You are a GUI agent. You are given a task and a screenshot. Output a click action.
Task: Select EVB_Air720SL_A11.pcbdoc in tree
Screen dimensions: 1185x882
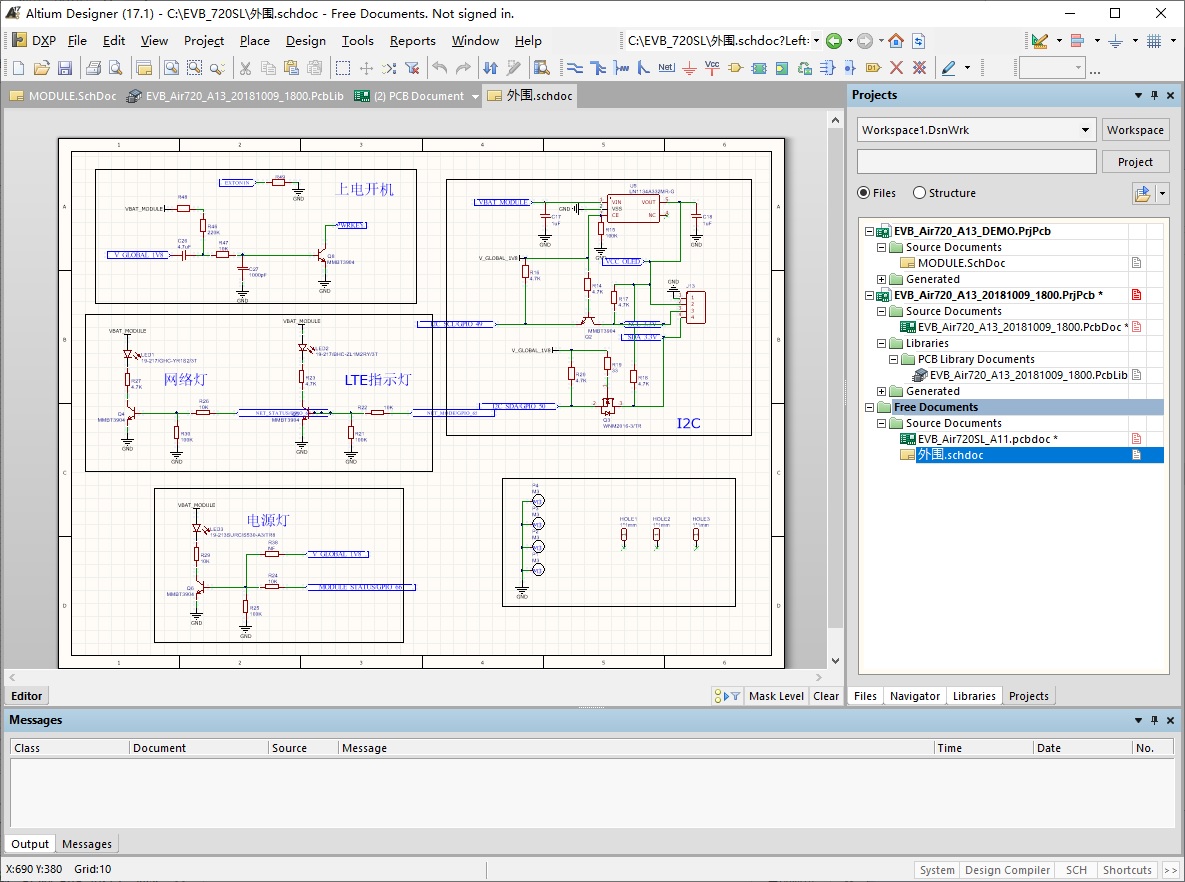[987, 439]
